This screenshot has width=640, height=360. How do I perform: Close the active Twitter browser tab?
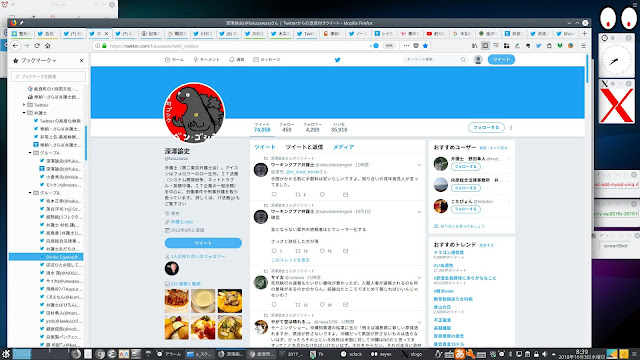click(x=107, y=33)
